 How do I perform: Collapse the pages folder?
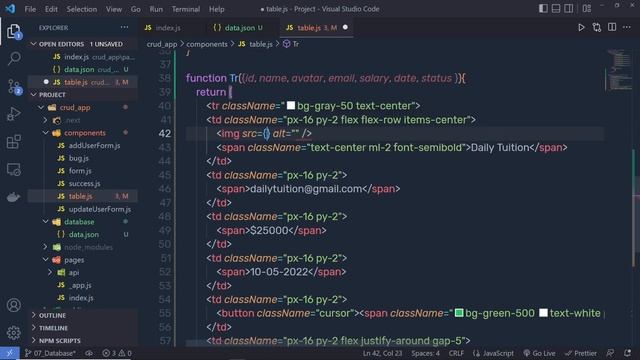tap(45, 260)
